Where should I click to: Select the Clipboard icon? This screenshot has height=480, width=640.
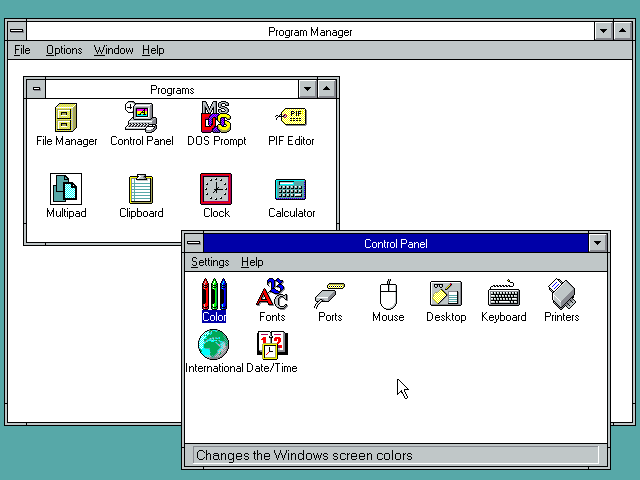click(141, 189)
